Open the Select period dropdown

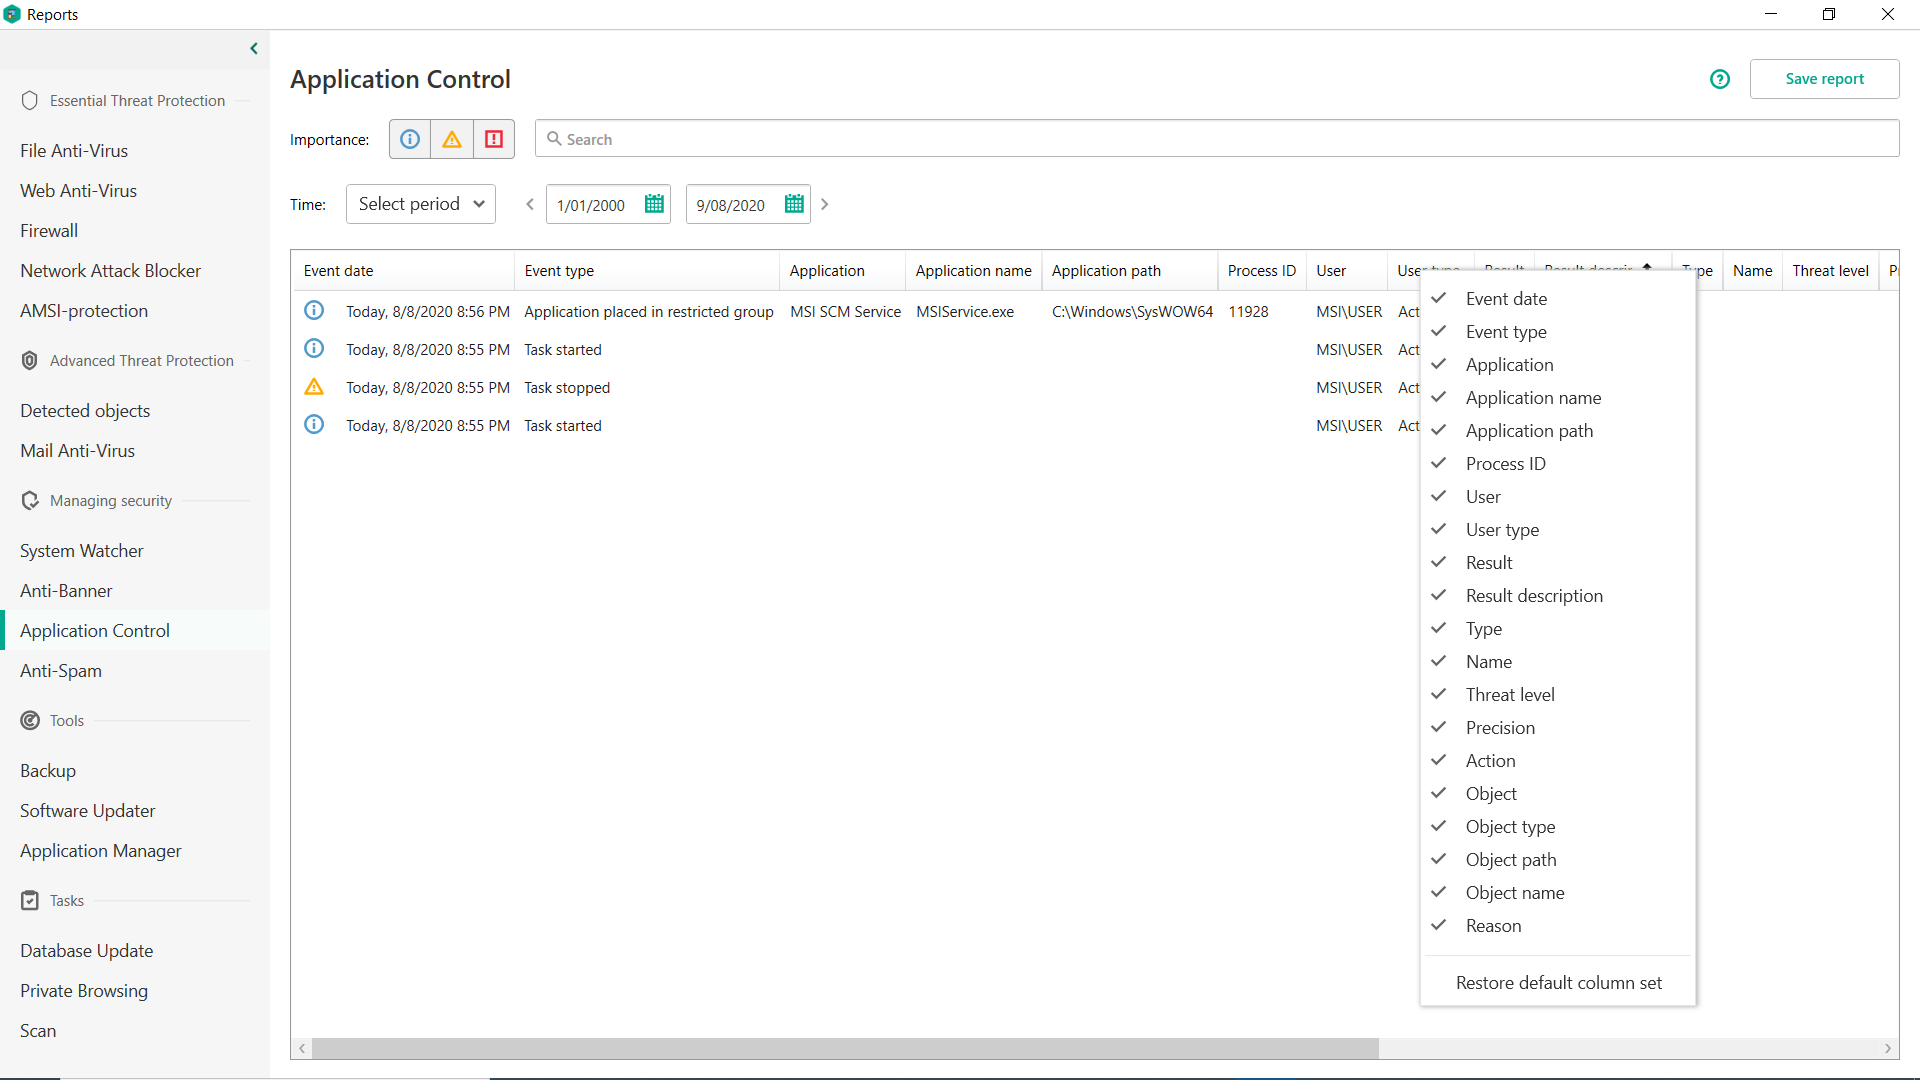pyautogui.click(x=421, y=204)
